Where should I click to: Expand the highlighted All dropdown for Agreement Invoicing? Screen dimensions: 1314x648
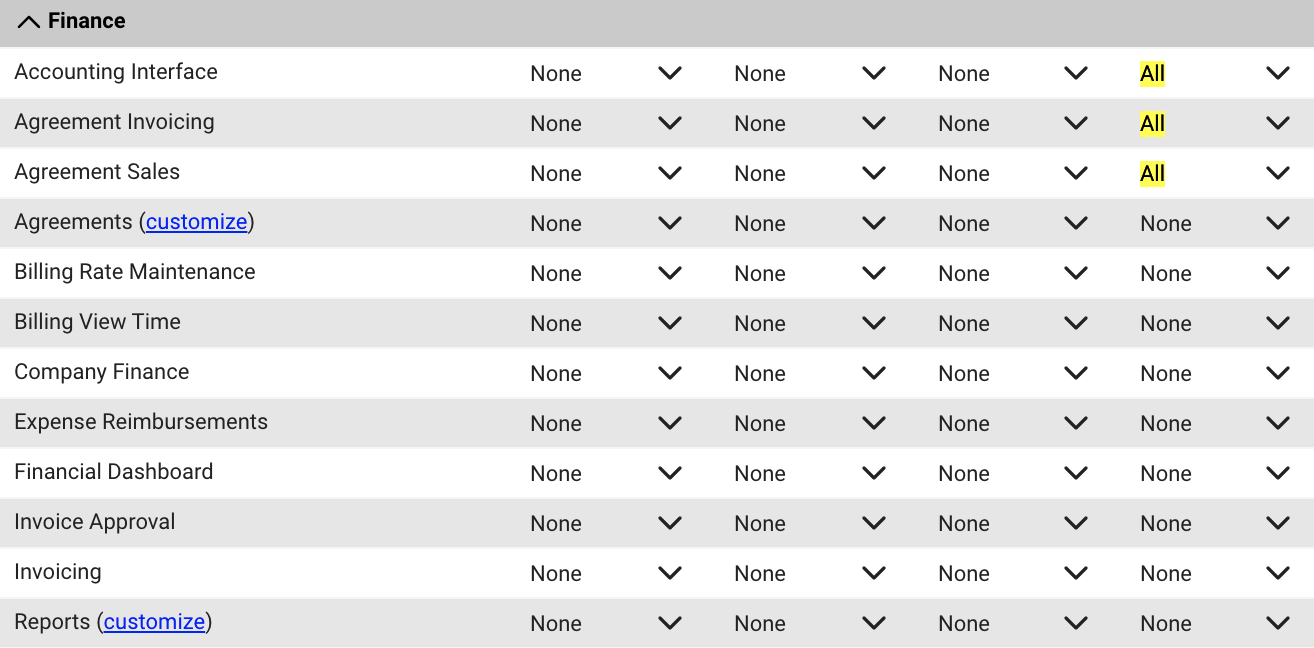point(1278,123)
